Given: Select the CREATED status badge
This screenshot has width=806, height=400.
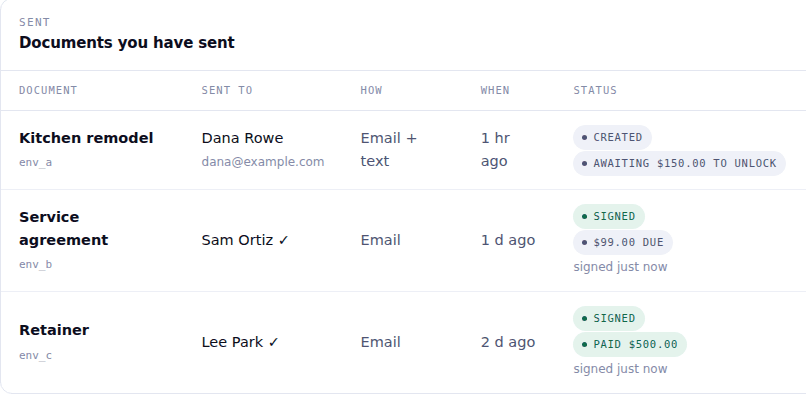Looking at the screenshot, I should (612, 138).
